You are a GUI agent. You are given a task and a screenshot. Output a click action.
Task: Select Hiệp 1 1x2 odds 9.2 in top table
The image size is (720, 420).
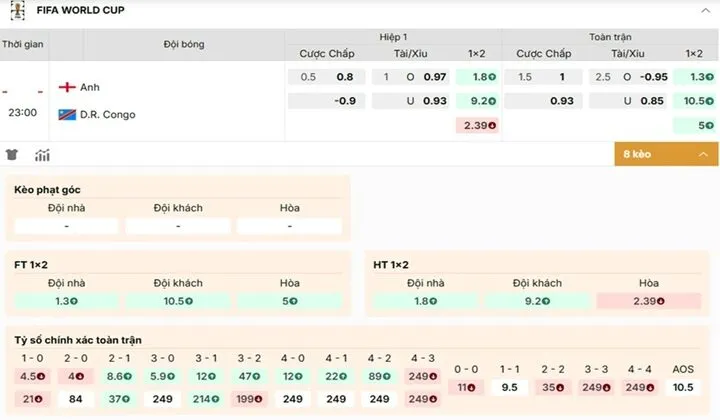click(x=477, y=101)
